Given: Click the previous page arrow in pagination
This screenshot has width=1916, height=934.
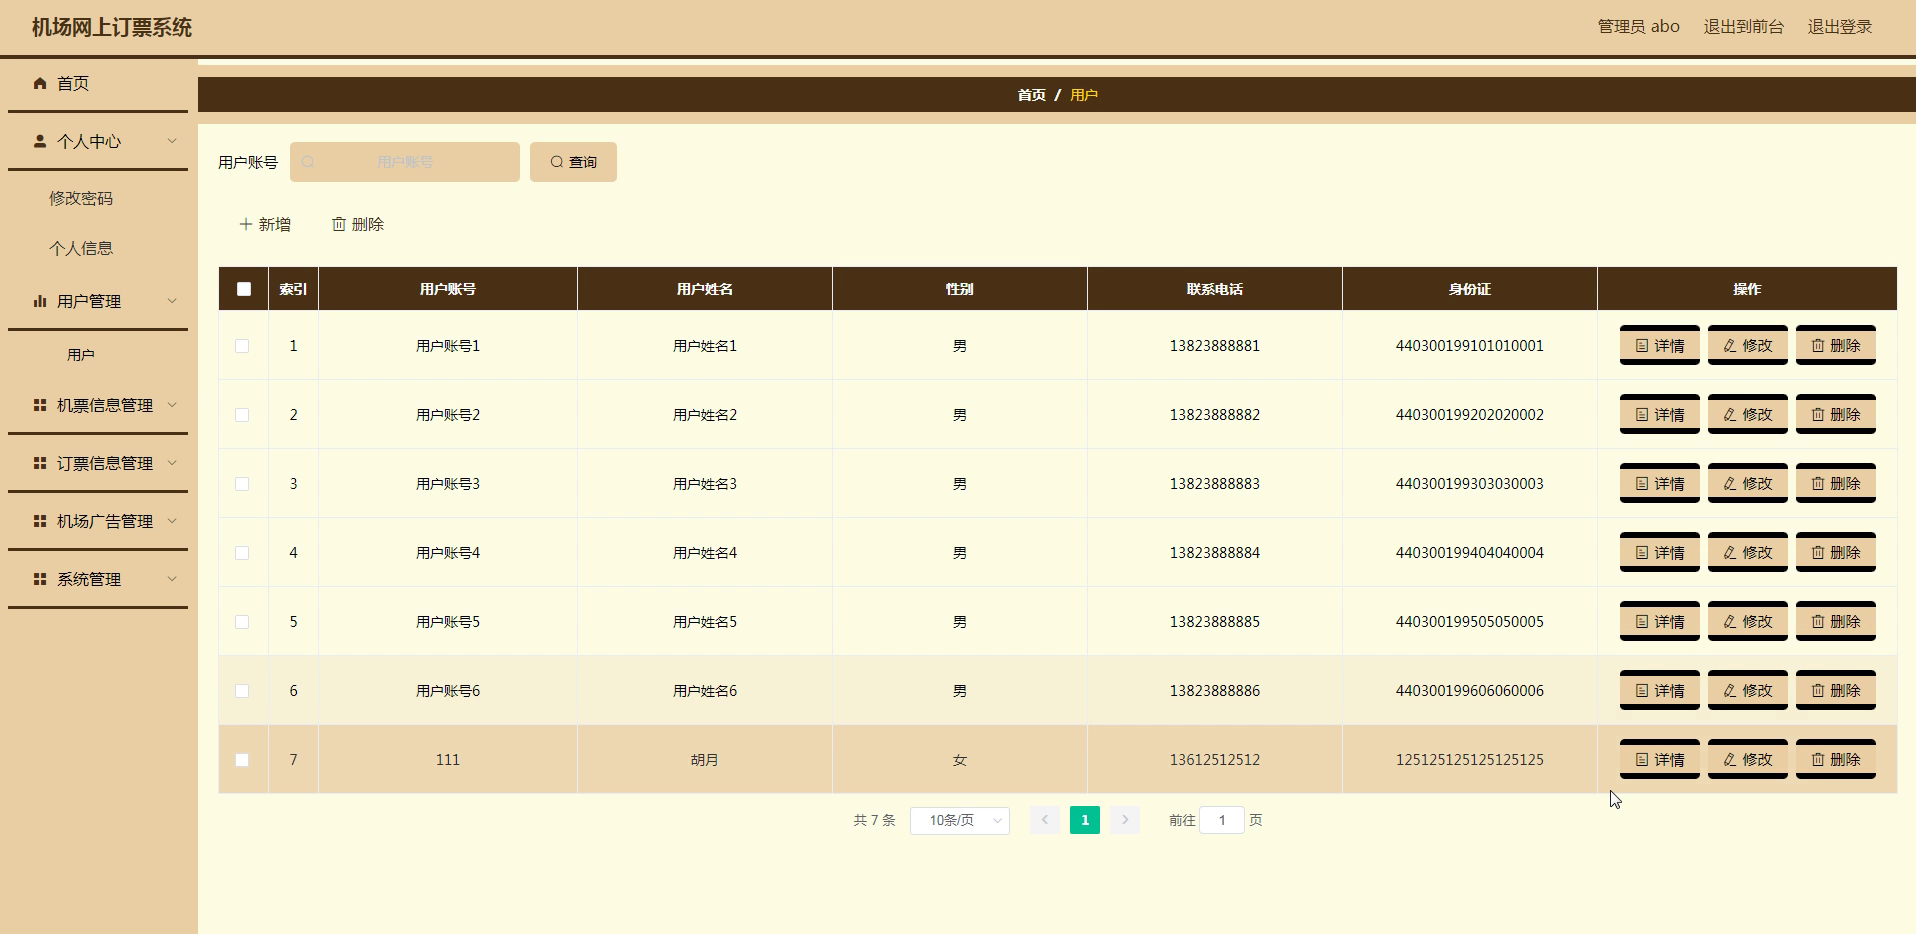Looking at the screenshot, I should pyautogui.click(x=1045, y=820).
